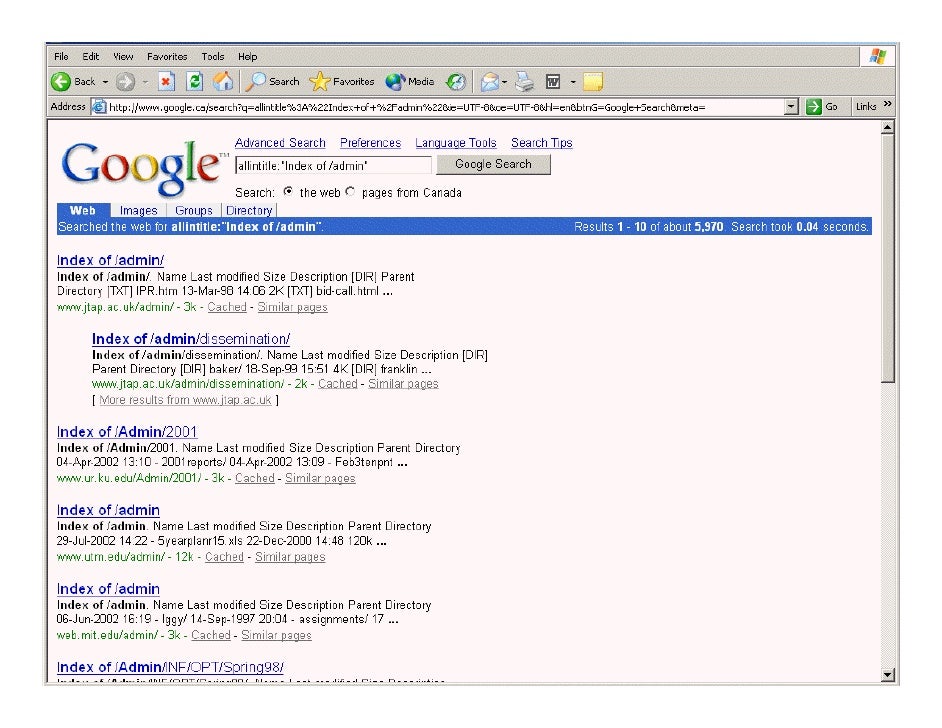942x728 pixels.
Task: Refresh the page with green arrows icon
Action: click(x=195, y=82)
